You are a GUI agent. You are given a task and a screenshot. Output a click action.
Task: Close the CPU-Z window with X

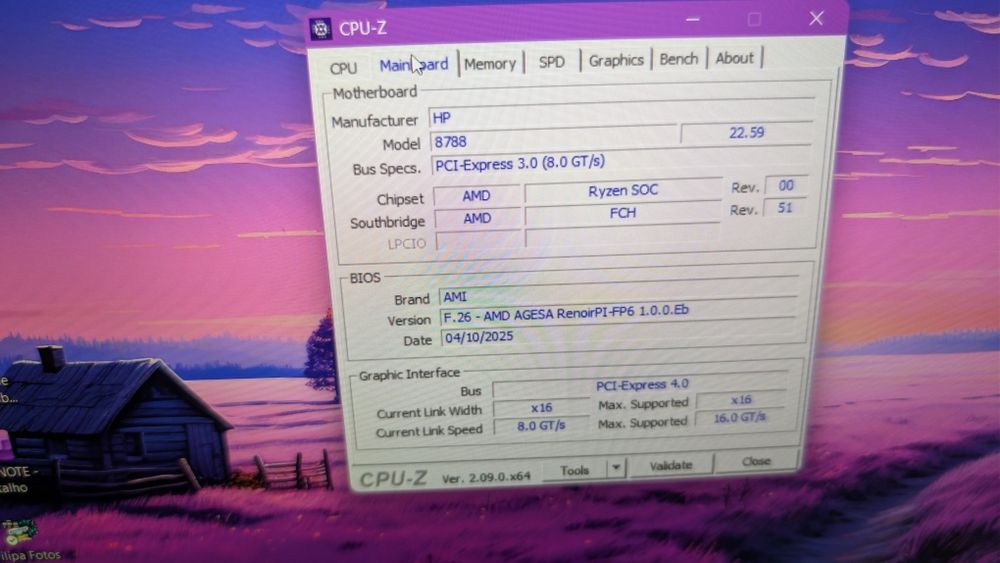point(816,18)
